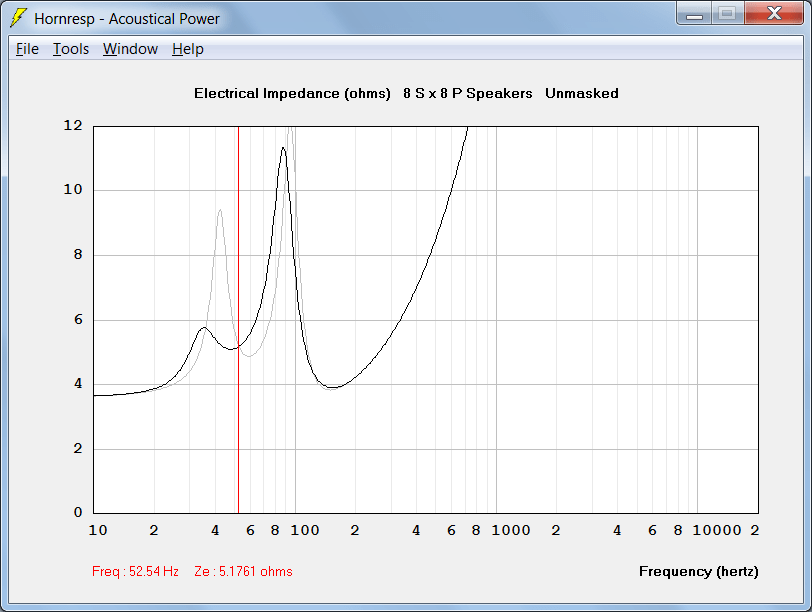Click the black impedance peak near 90 Hz
The height and width of the screenshot is (612, 812).
(283, 149)
